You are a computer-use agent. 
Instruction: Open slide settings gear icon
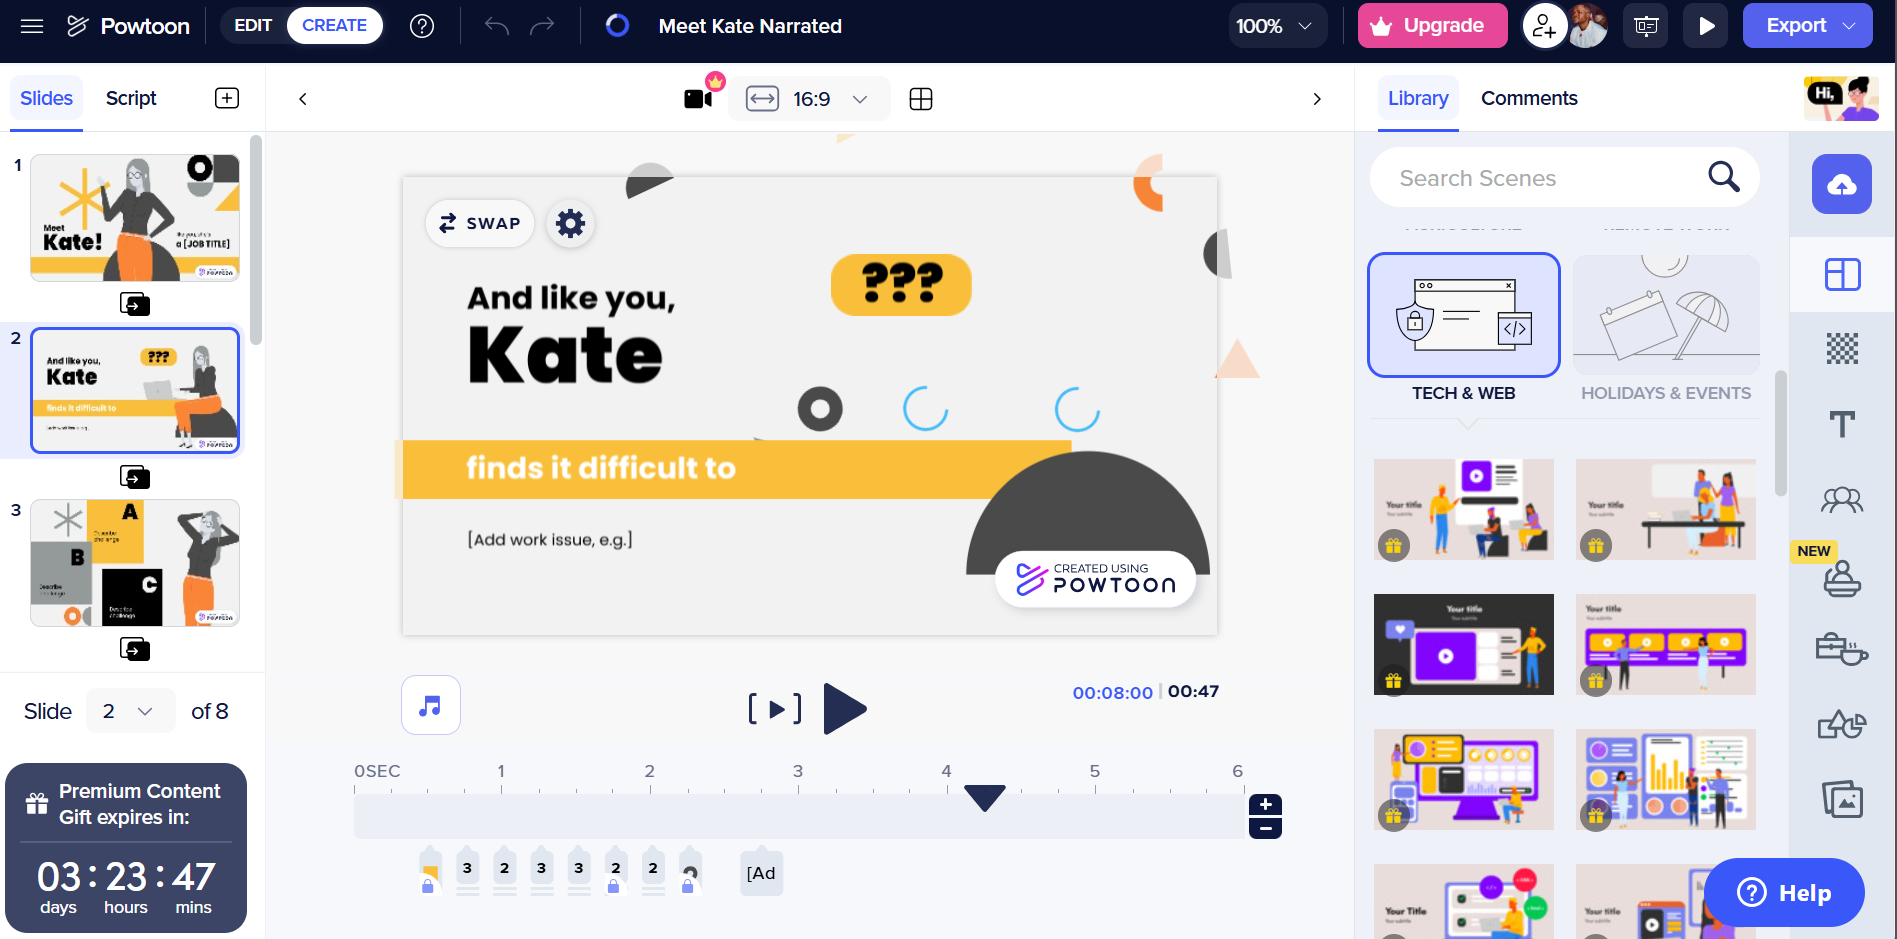click(x=570, y=223)
